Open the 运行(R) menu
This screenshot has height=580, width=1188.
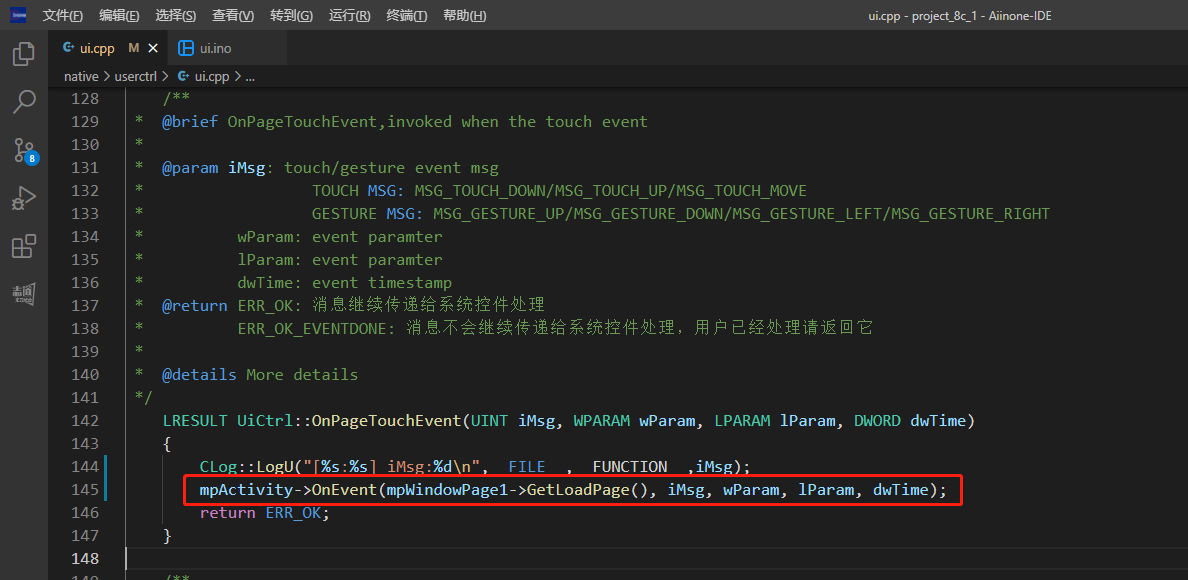[x=349, y=16]
